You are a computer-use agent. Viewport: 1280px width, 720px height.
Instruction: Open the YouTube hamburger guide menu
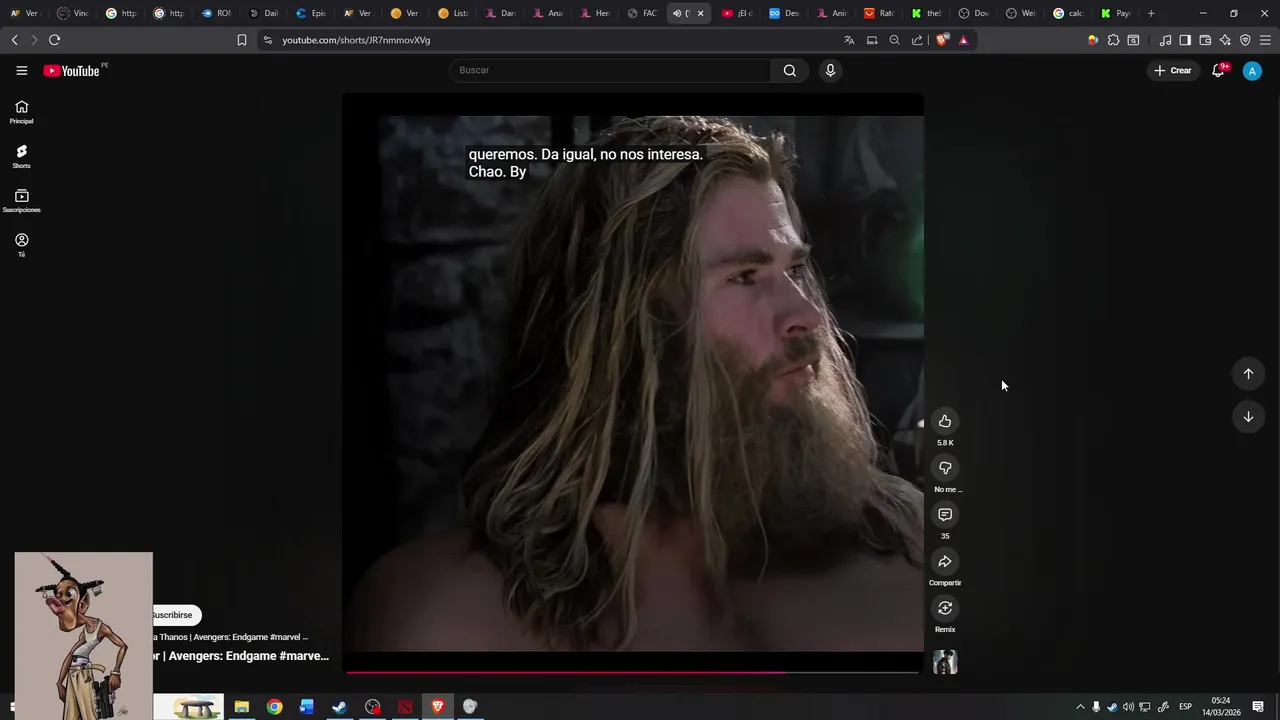[x=21, y=70]
